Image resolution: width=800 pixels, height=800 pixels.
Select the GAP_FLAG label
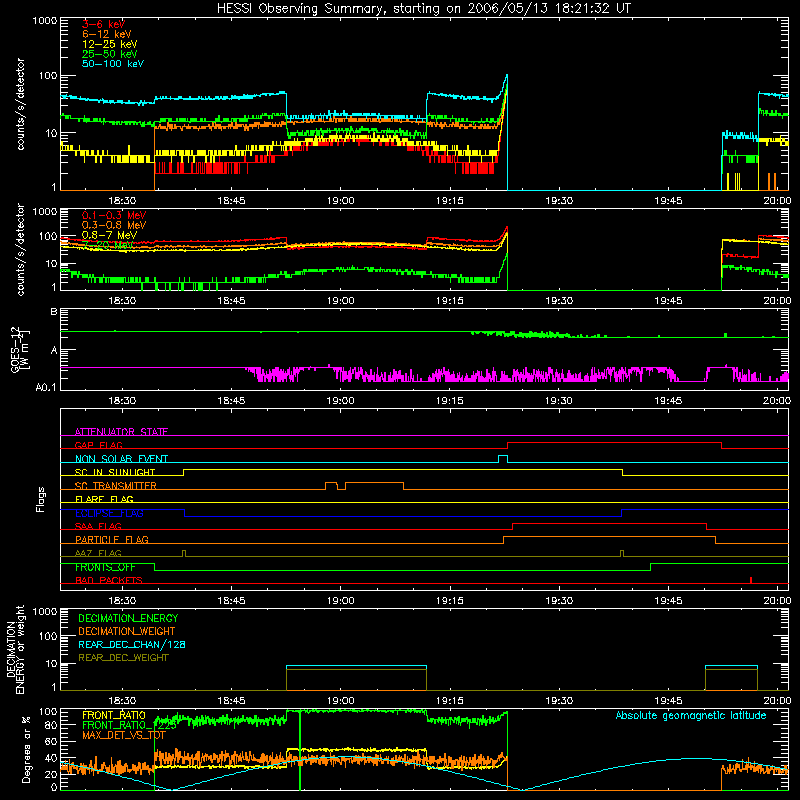click(98, 445)
